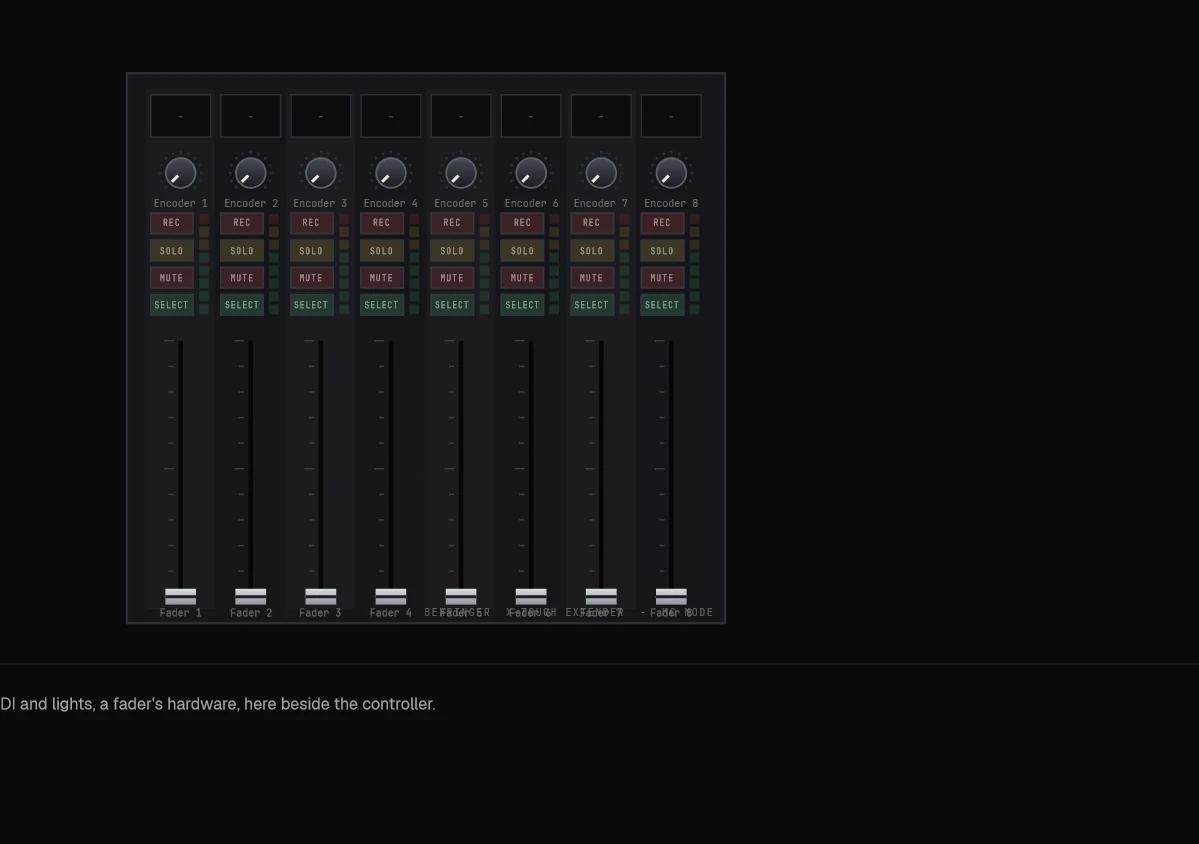This screenshot has height=844, width=1199.
Task: Click the 'Encoder 8' label
Action: (x=671, y=203)
